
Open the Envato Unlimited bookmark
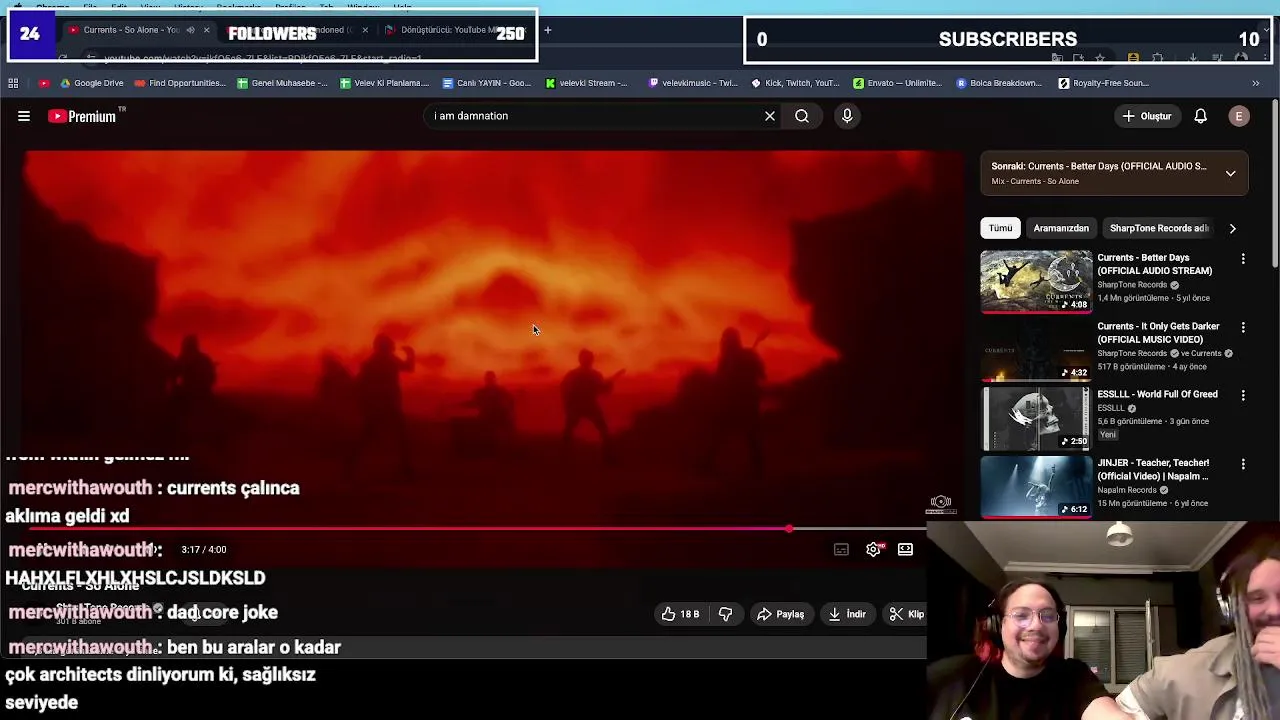pyautogui.click(x=898, y=83)
